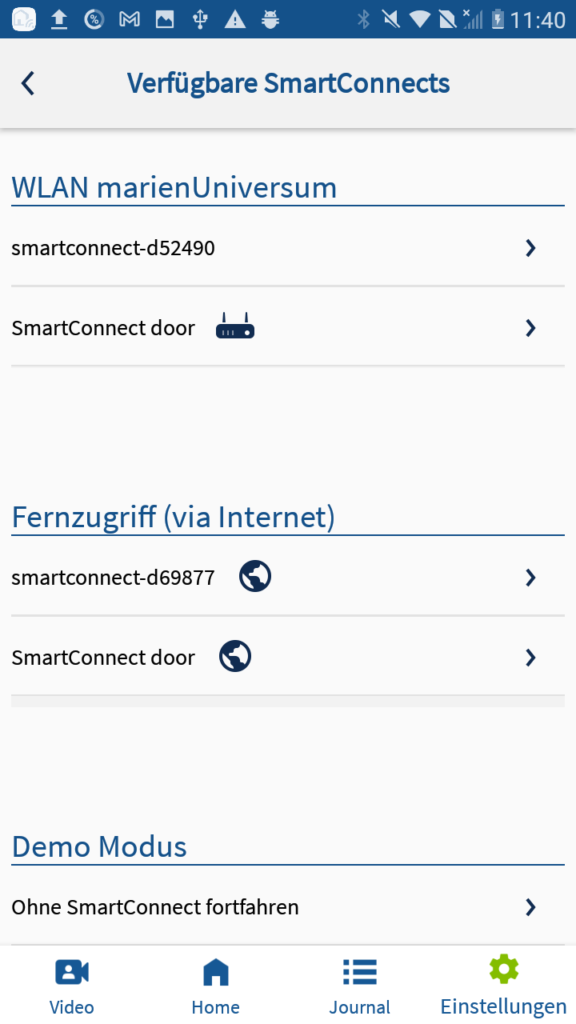576x1024 pixels.
Task: Open chevron for WLAN SmartConnect door
Action: (x=530, y=328)
